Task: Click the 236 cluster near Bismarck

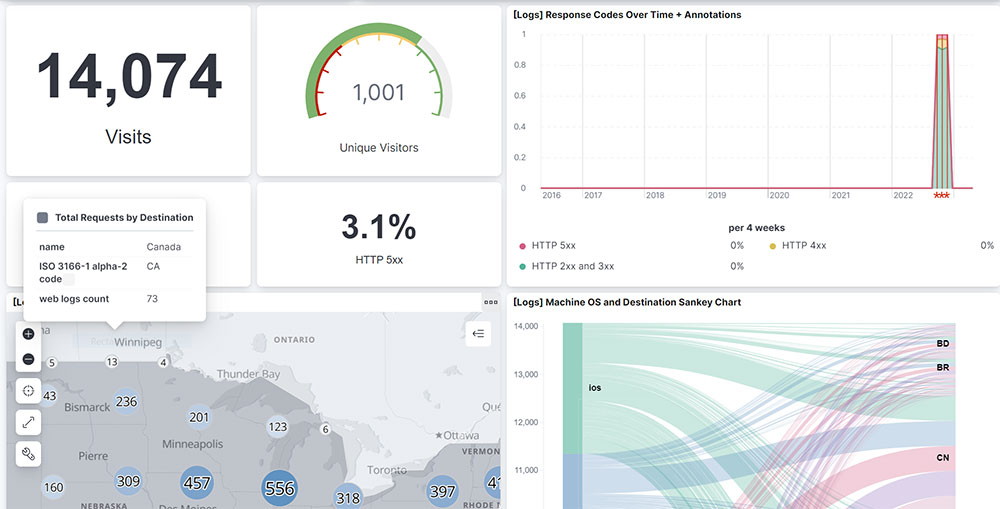Action: [x=126, y=402]
